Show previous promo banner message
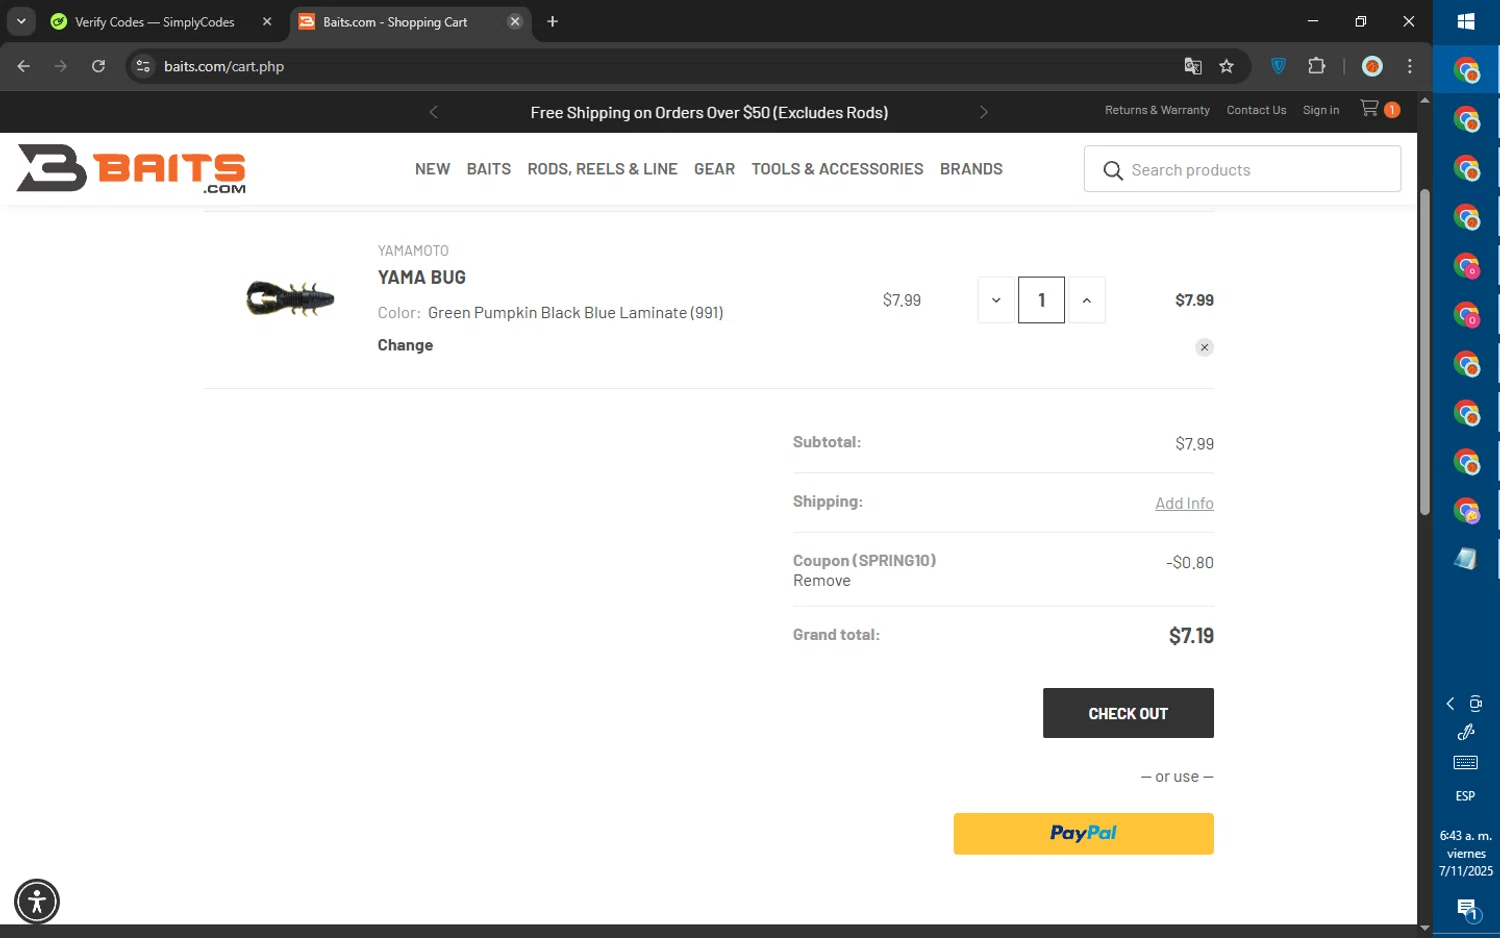Image resolution: width=1500 pixels, height=938 pixels. click(x=433, y=112)
